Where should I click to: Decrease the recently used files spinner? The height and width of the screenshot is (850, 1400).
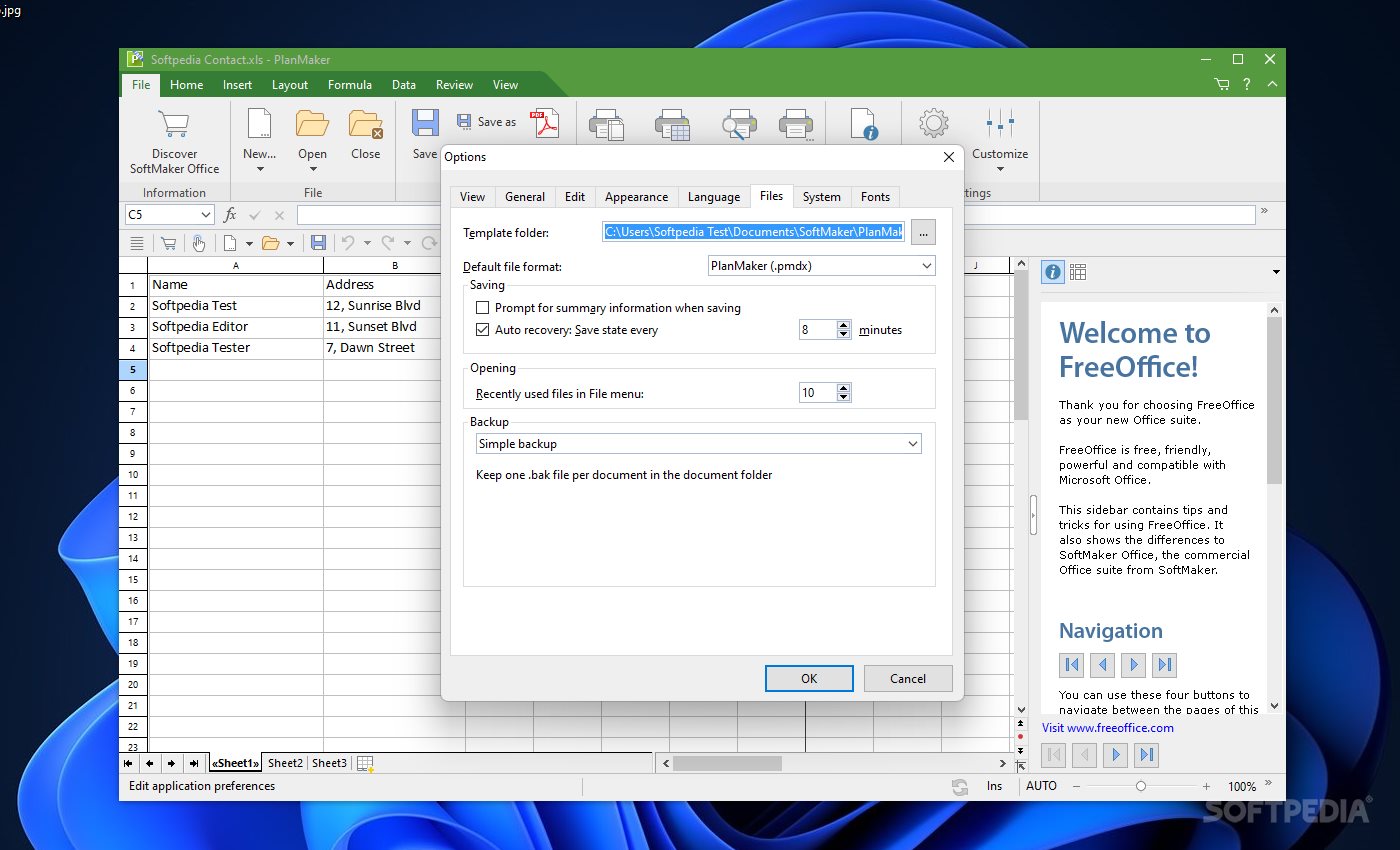tap(844, 397)
